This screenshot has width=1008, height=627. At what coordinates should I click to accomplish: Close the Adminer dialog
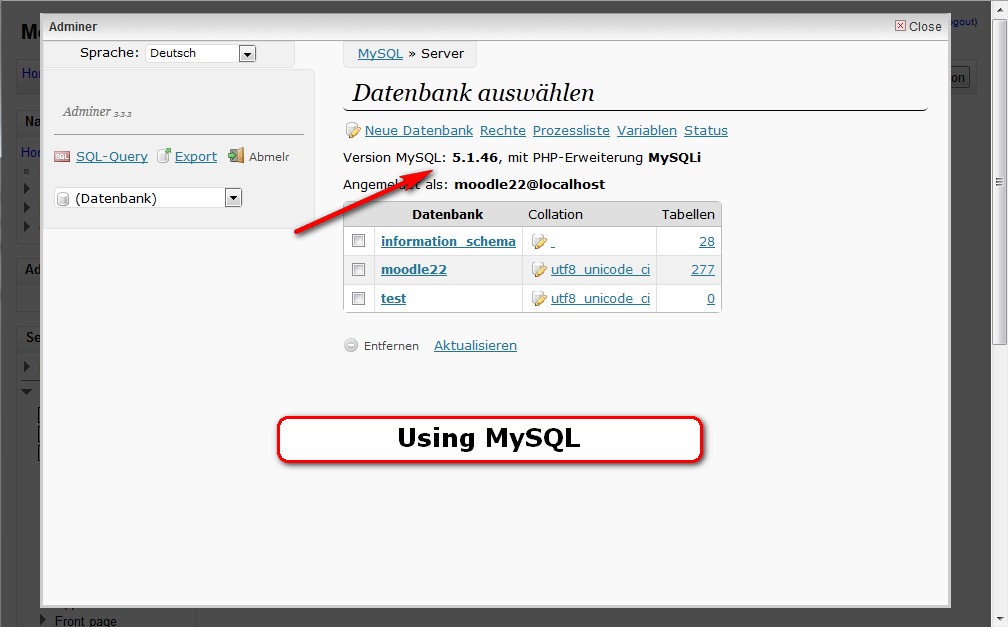[918, 26]
